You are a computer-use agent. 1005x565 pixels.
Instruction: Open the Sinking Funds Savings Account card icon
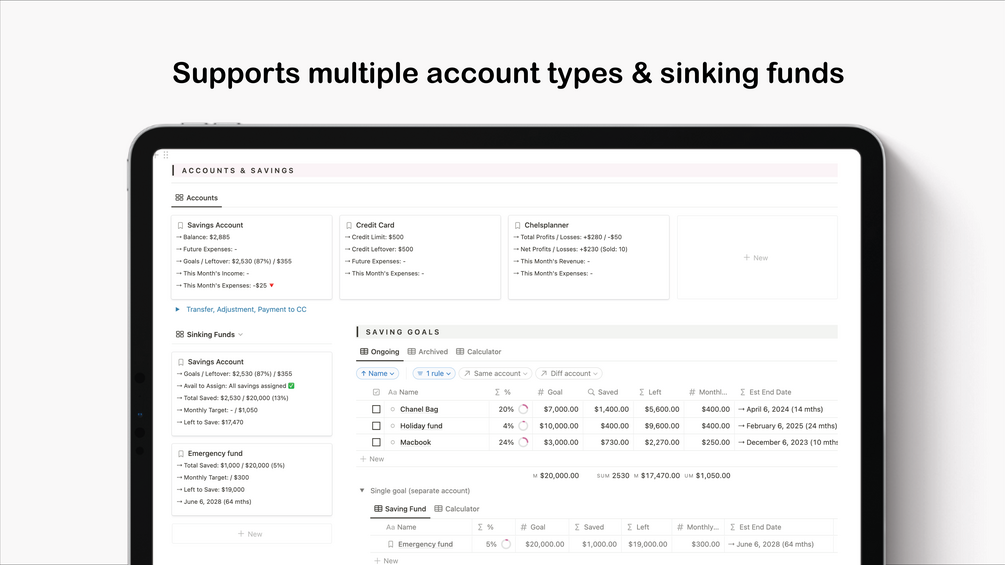point(181,362)
